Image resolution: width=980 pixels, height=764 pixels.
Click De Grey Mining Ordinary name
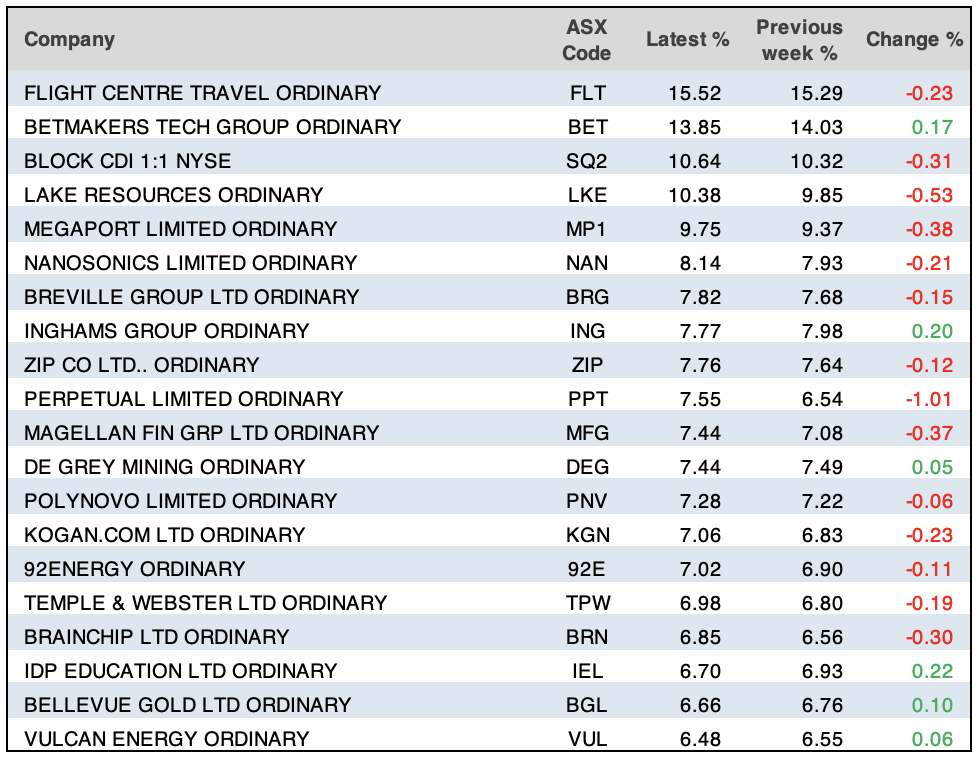[x=164, y=467]
